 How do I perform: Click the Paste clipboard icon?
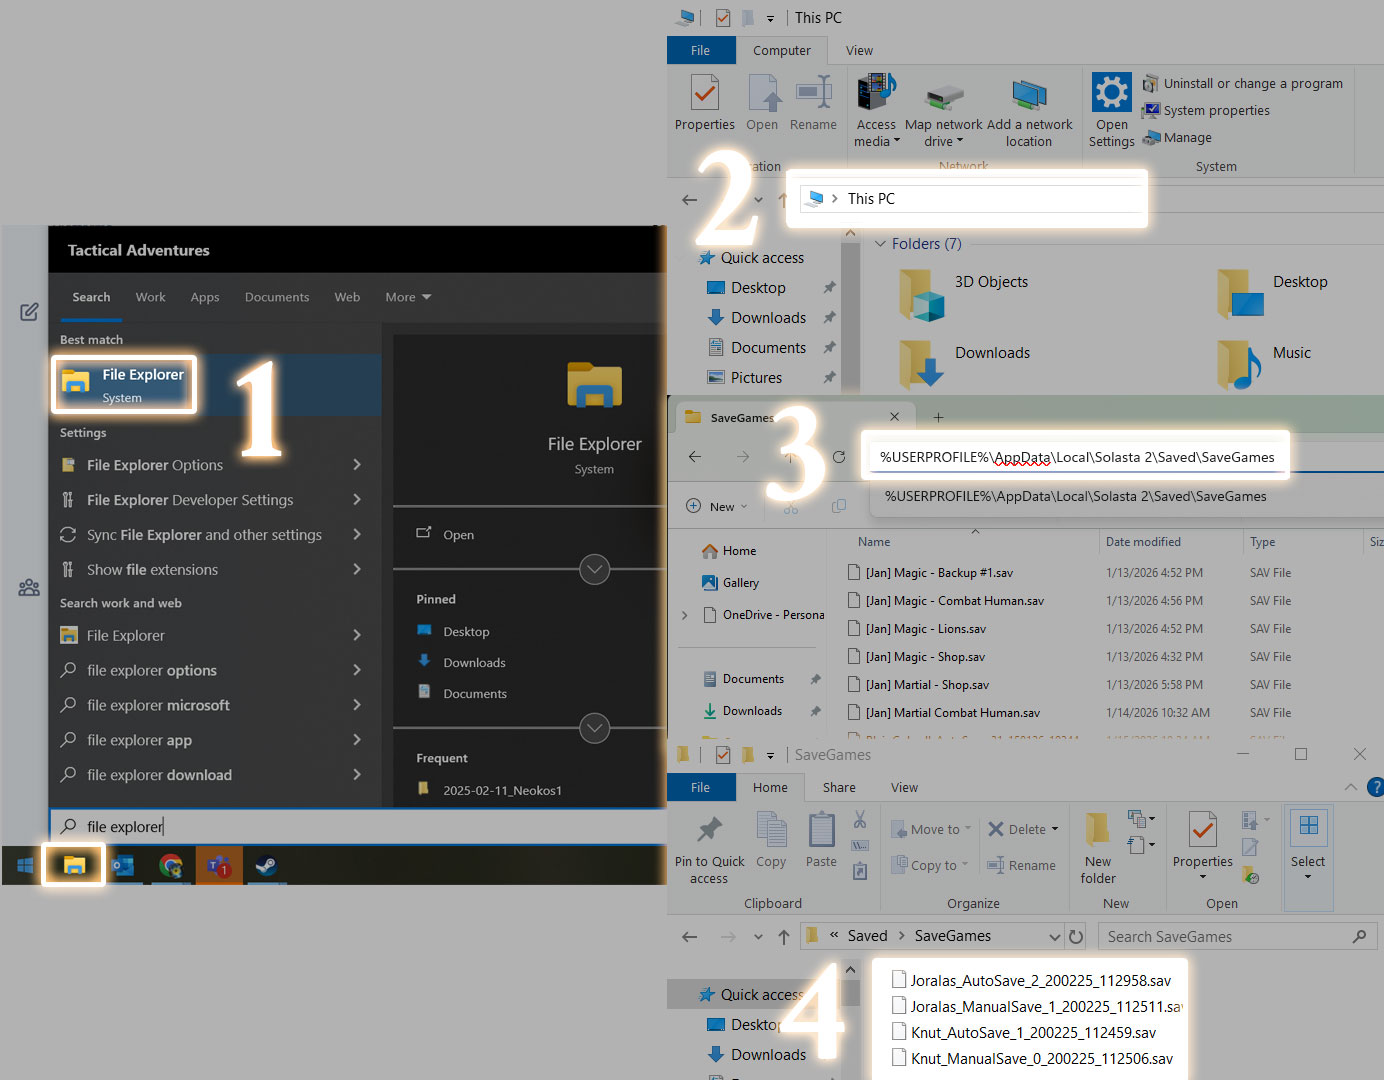(821, 830)
